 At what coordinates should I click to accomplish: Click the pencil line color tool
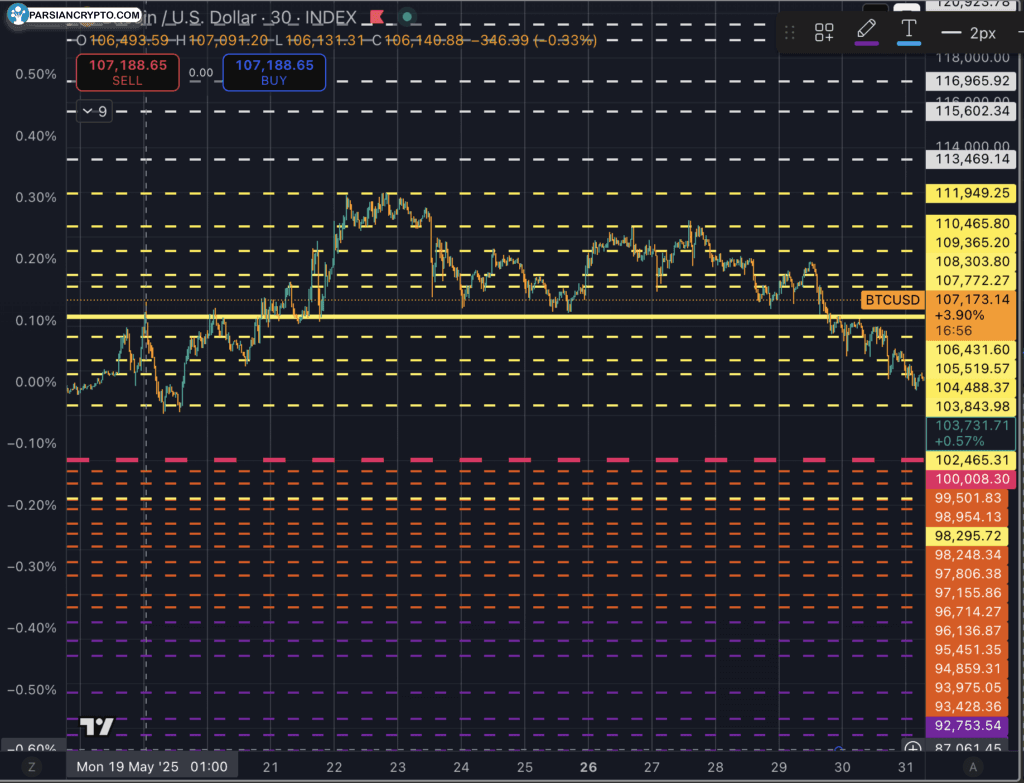coord(867,31)
